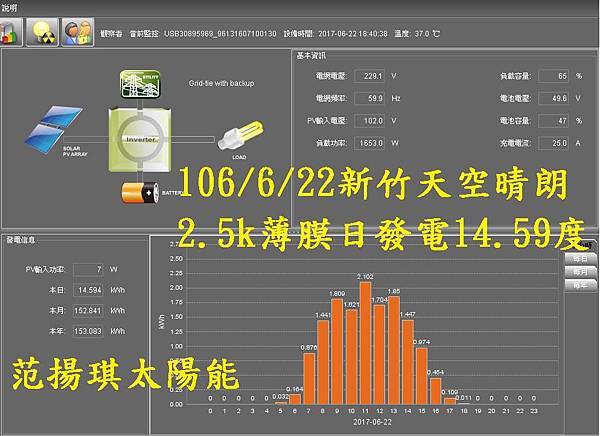Click the chart bar labeled 1.704
This screenshot has width=600, height=436.
tap(379, 354)
